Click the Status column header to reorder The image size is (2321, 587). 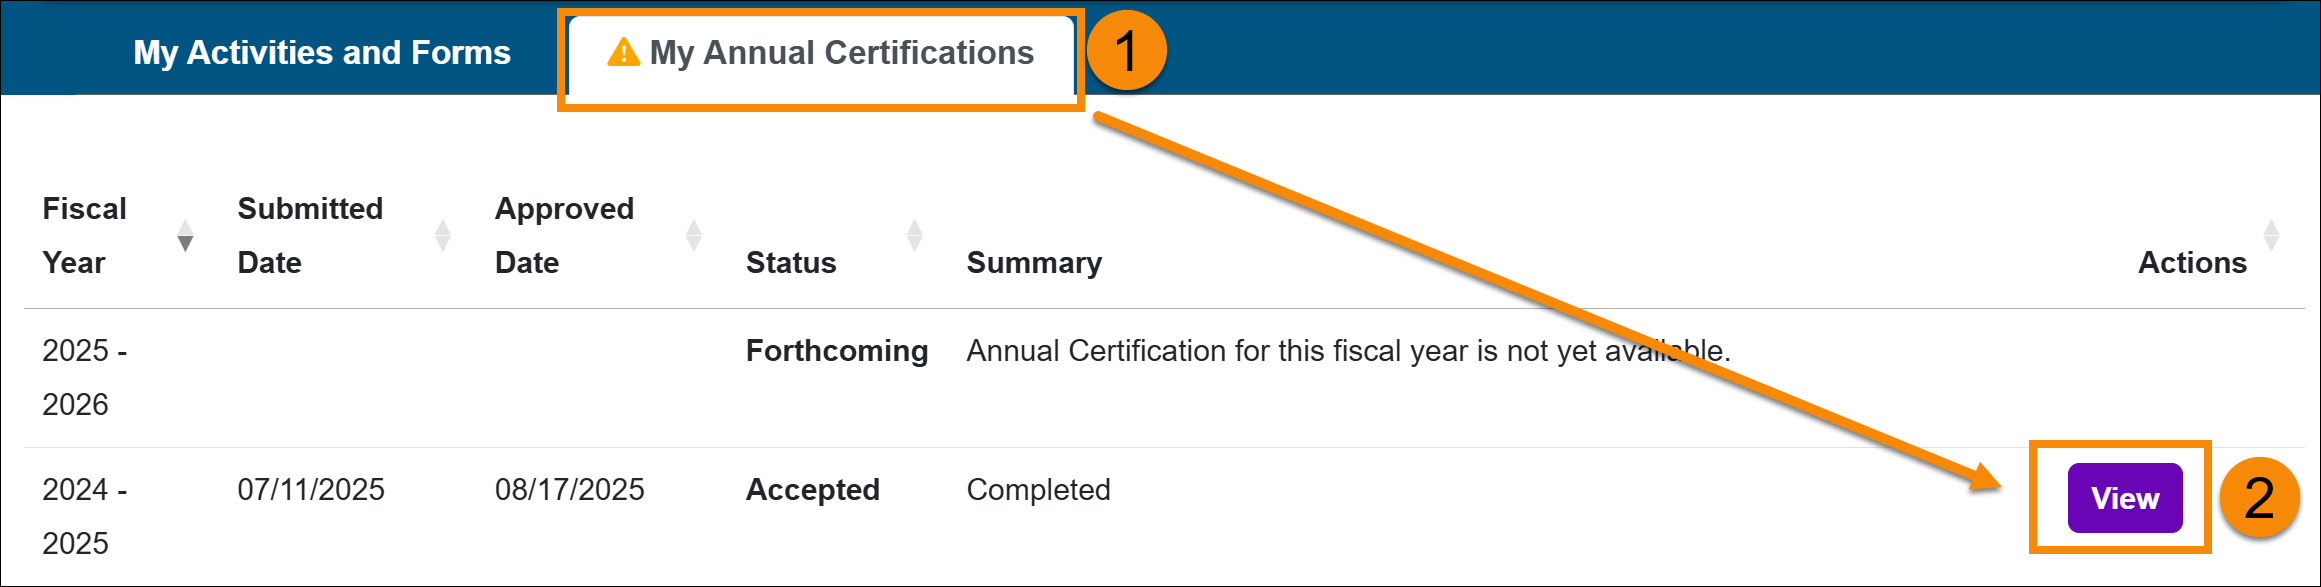point(790,262)
